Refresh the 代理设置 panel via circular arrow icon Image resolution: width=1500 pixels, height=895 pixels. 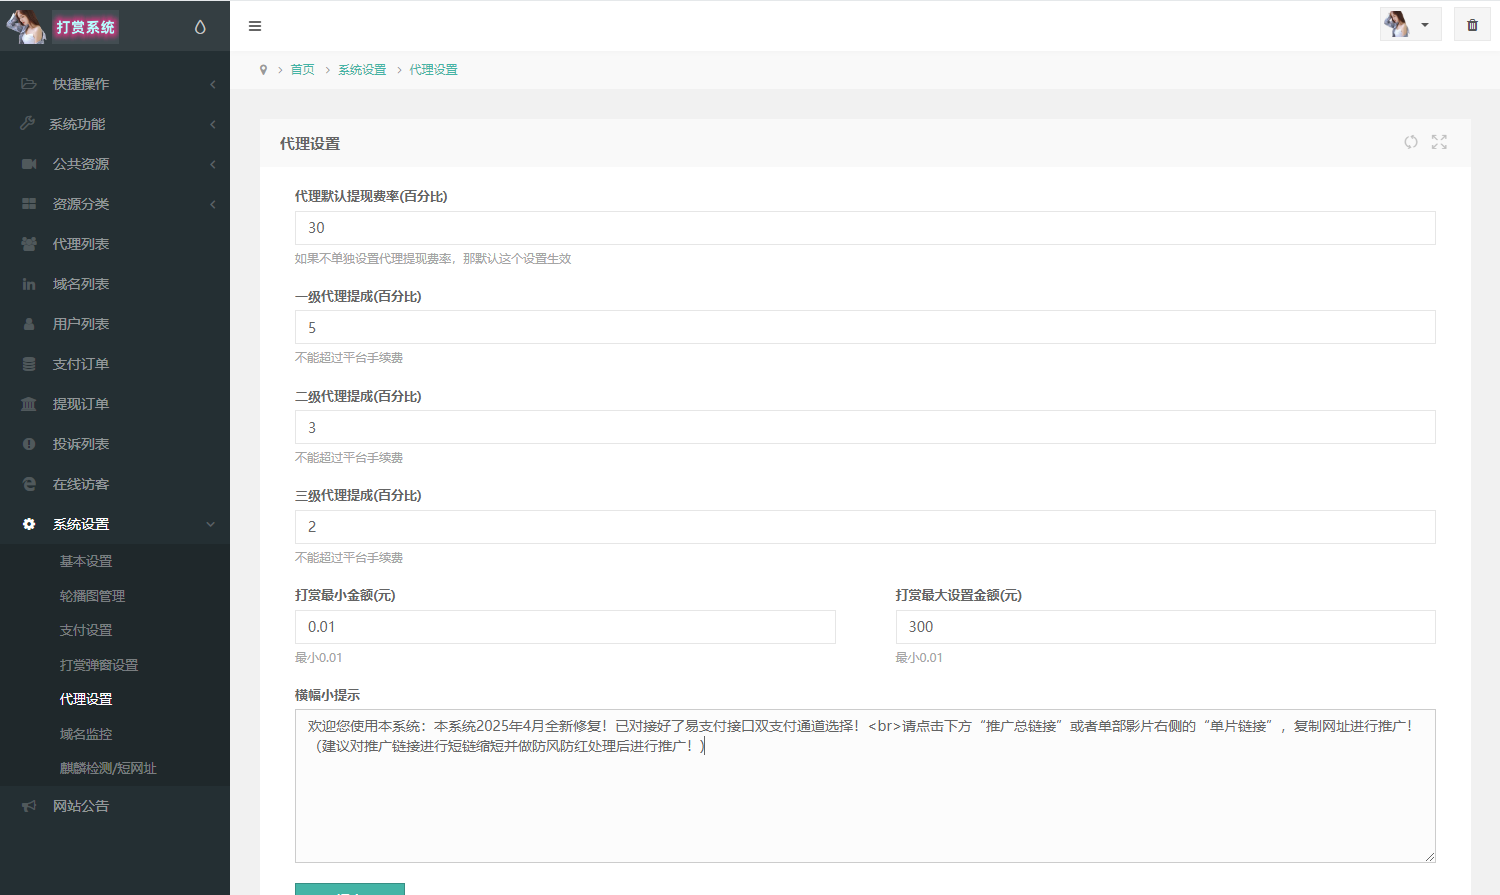point(1411,142)
